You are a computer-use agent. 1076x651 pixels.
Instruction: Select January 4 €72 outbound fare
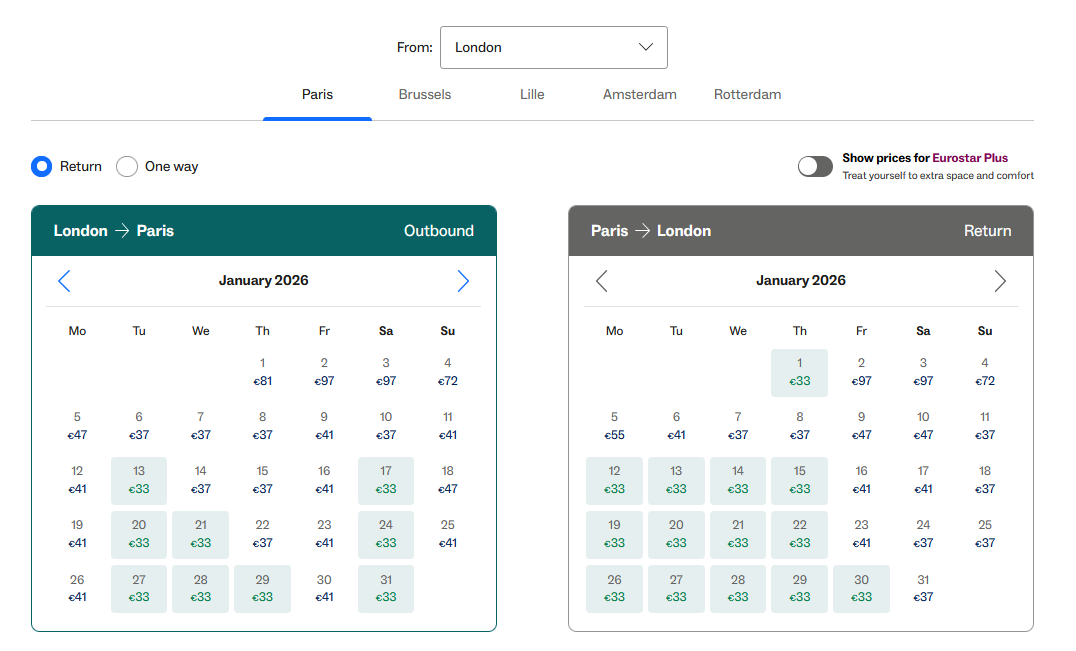coord(447,371)
